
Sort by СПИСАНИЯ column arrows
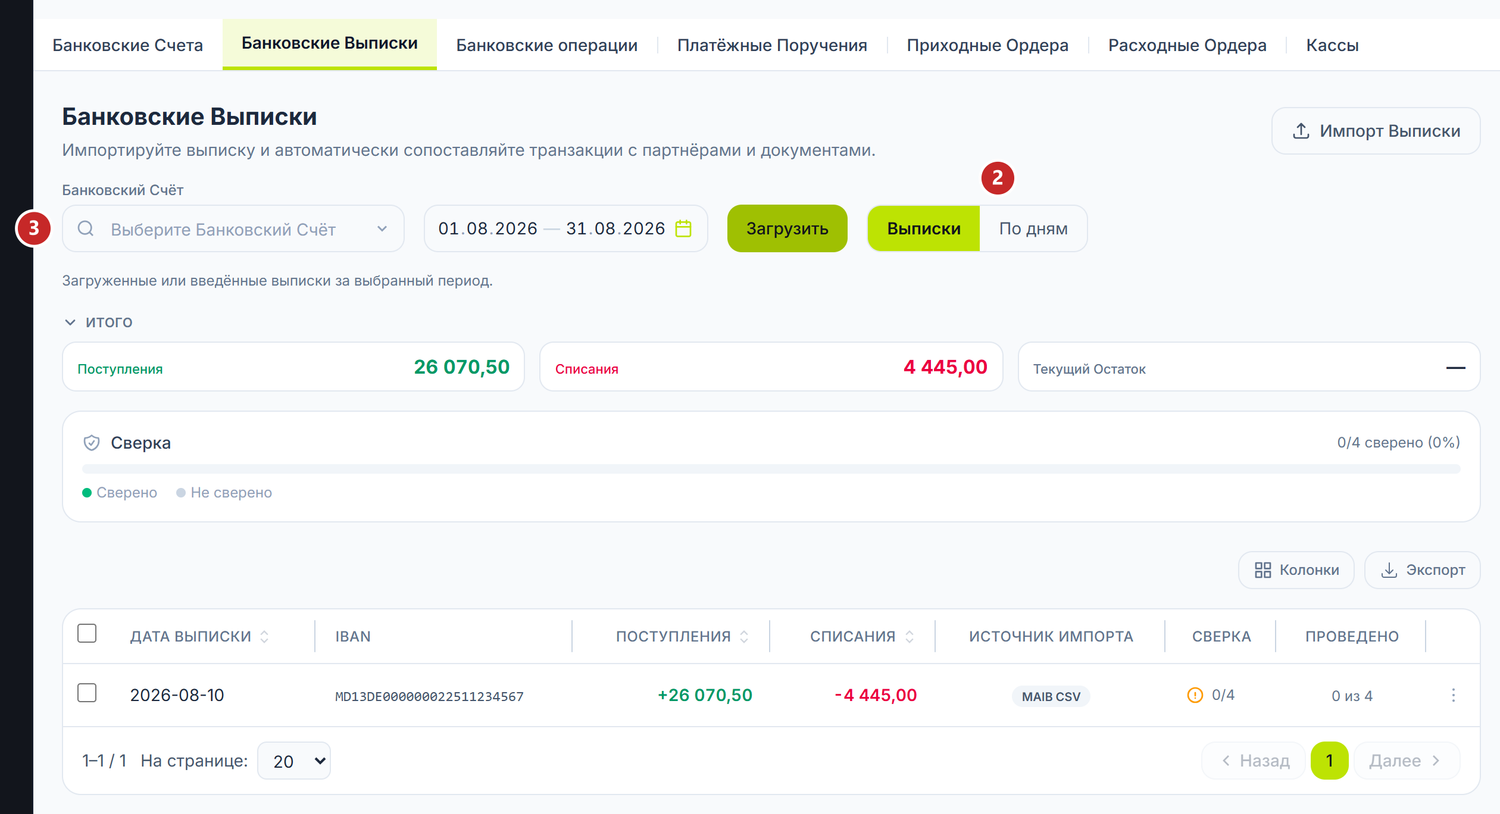[909, 637]
